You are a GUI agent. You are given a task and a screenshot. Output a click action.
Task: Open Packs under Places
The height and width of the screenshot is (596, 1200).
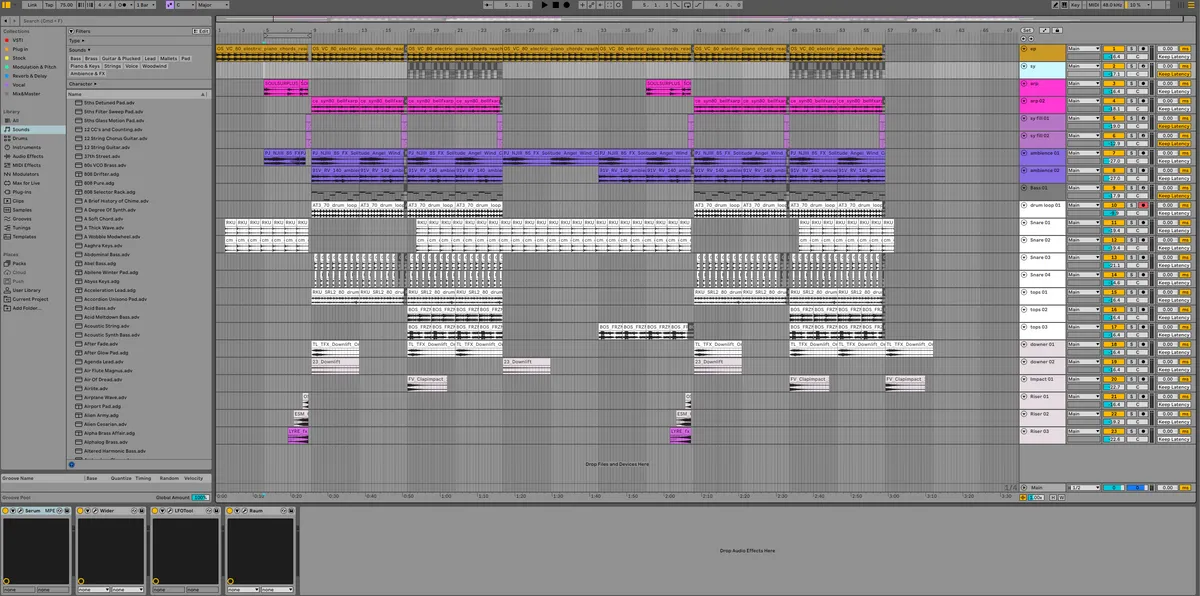19,264
